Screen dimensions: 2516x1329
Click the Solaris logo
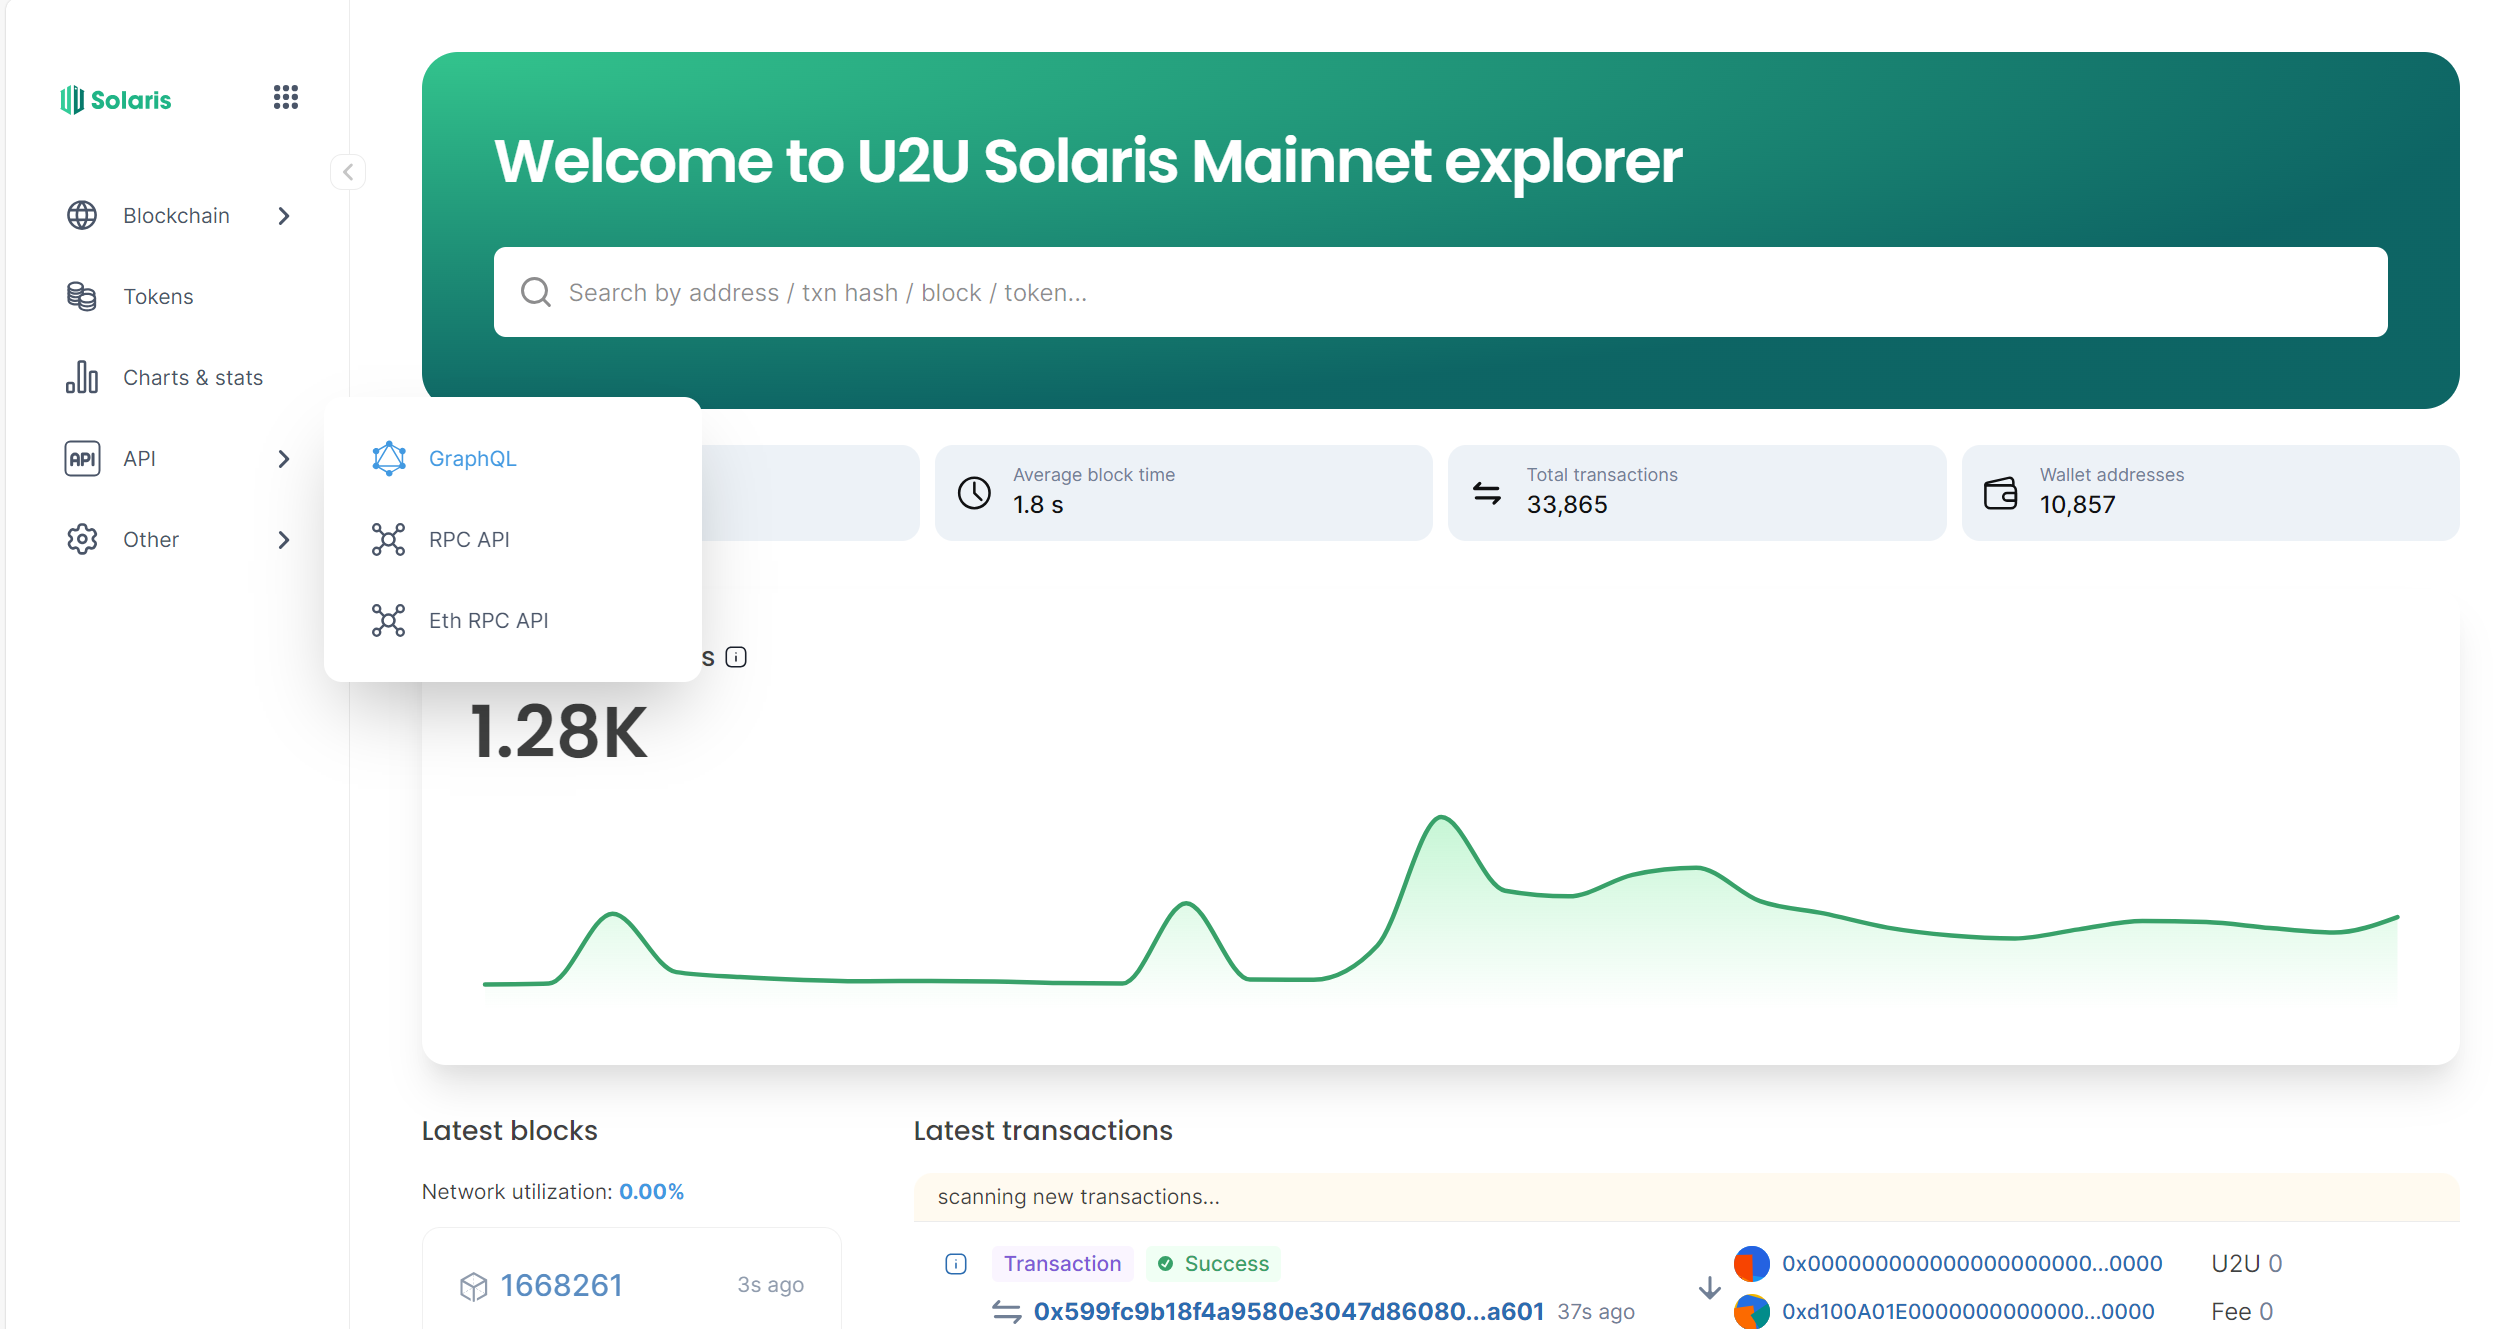(x=116, y=99)
